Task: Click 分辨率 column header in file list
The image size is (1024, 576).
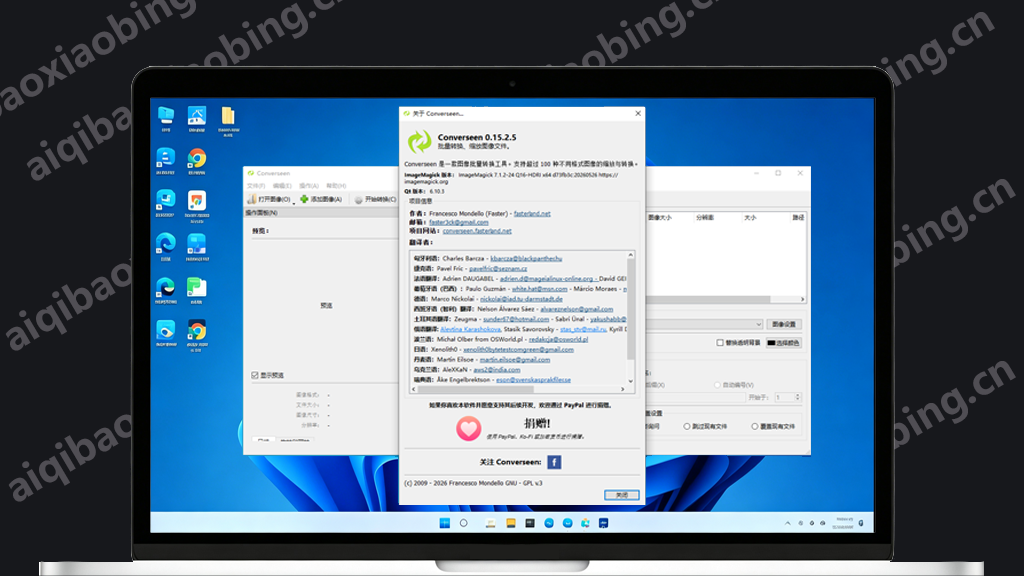Action: pos(705,217)
